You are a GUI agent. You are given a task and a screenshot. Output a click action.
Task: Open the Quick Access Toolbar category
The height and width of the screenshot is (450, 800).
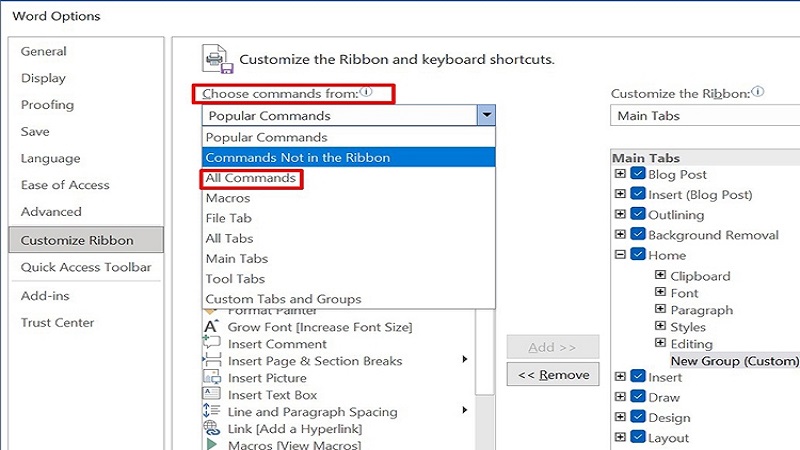click(x=86, y=267)
